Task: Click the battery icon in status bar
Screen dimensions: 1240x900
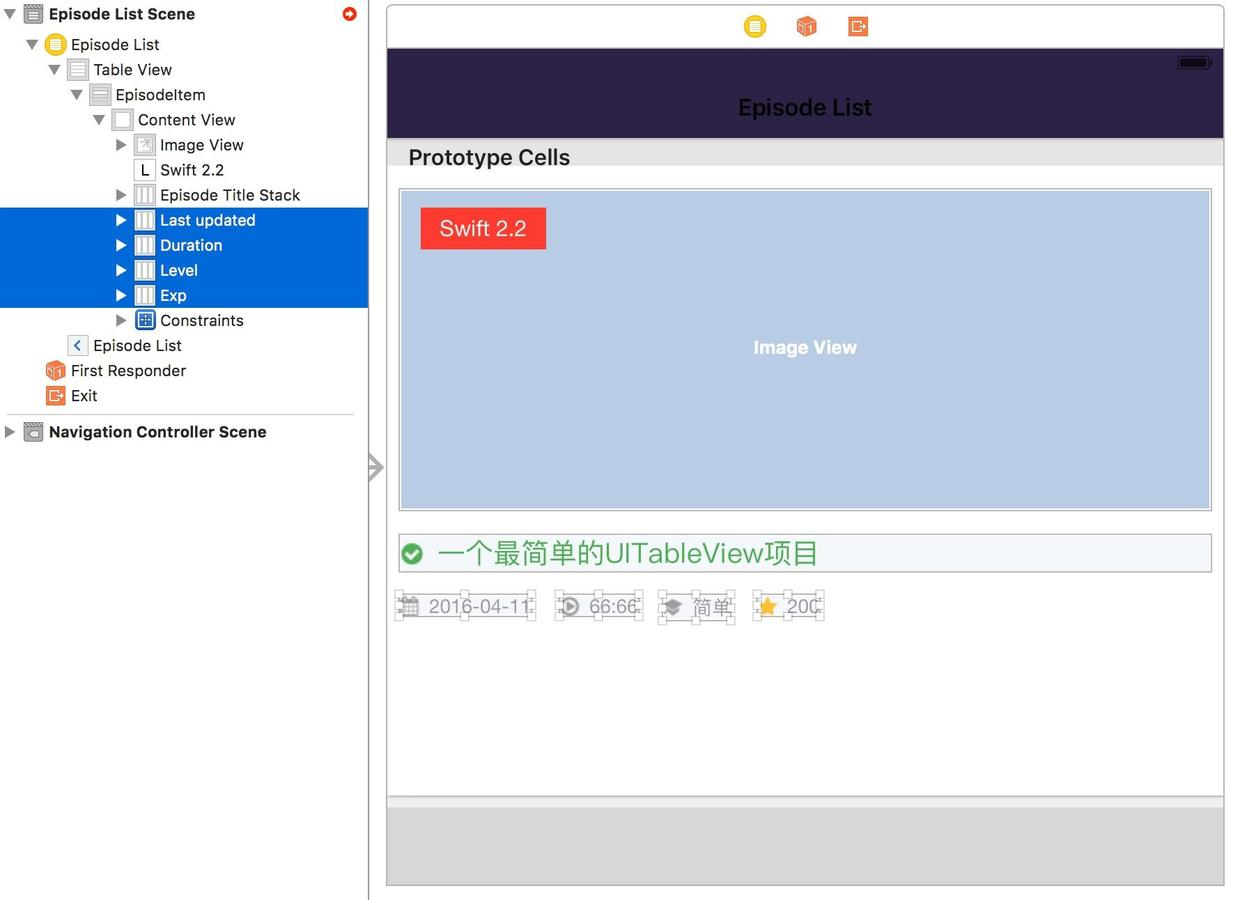Action: point(1194,62)
